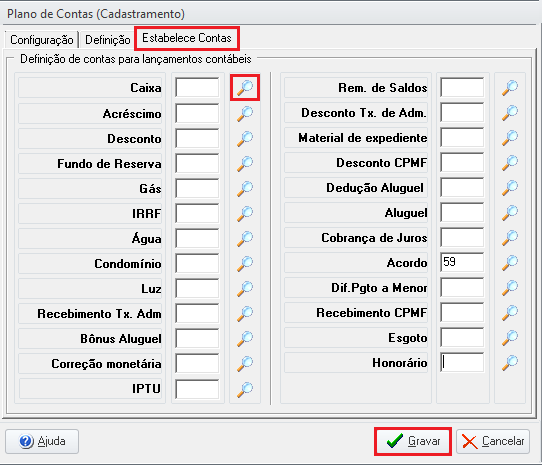Screen dimensions: 542x465
Task: Open account search for Caixa
Action: pyautogui.click(x=245, y=88)
